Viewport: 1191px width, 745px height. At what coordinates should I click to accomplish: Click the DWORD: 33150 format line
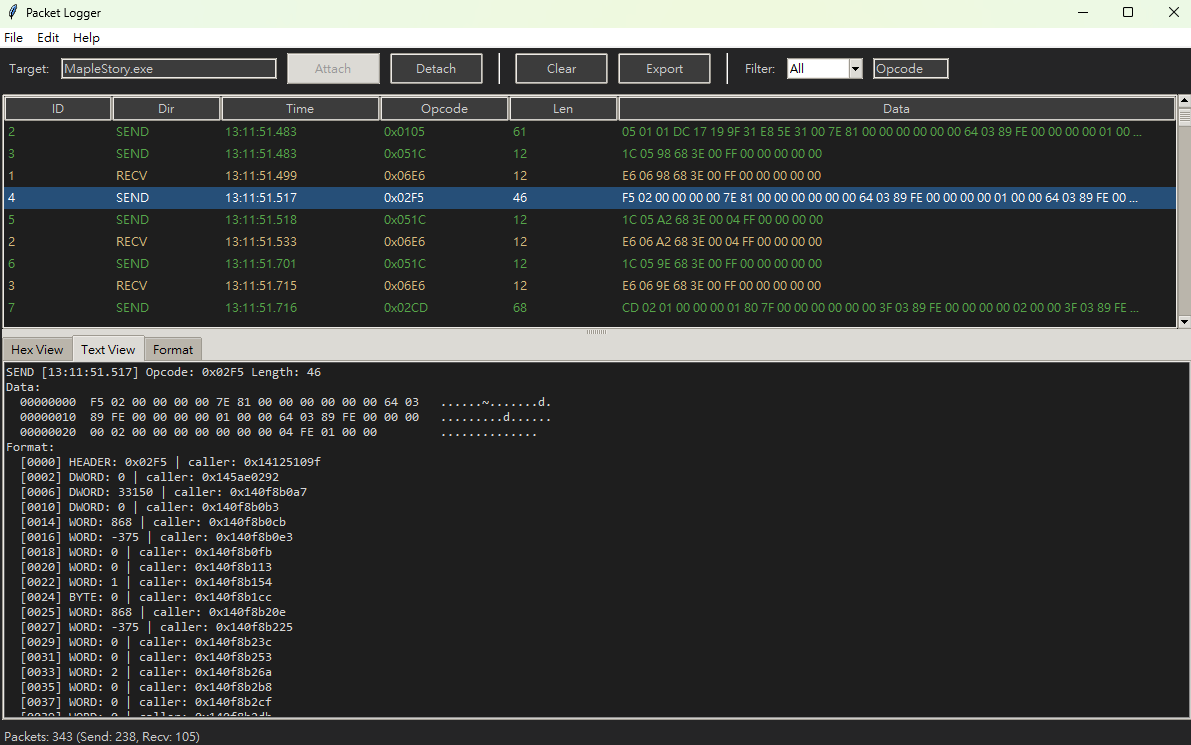[163, 492]
